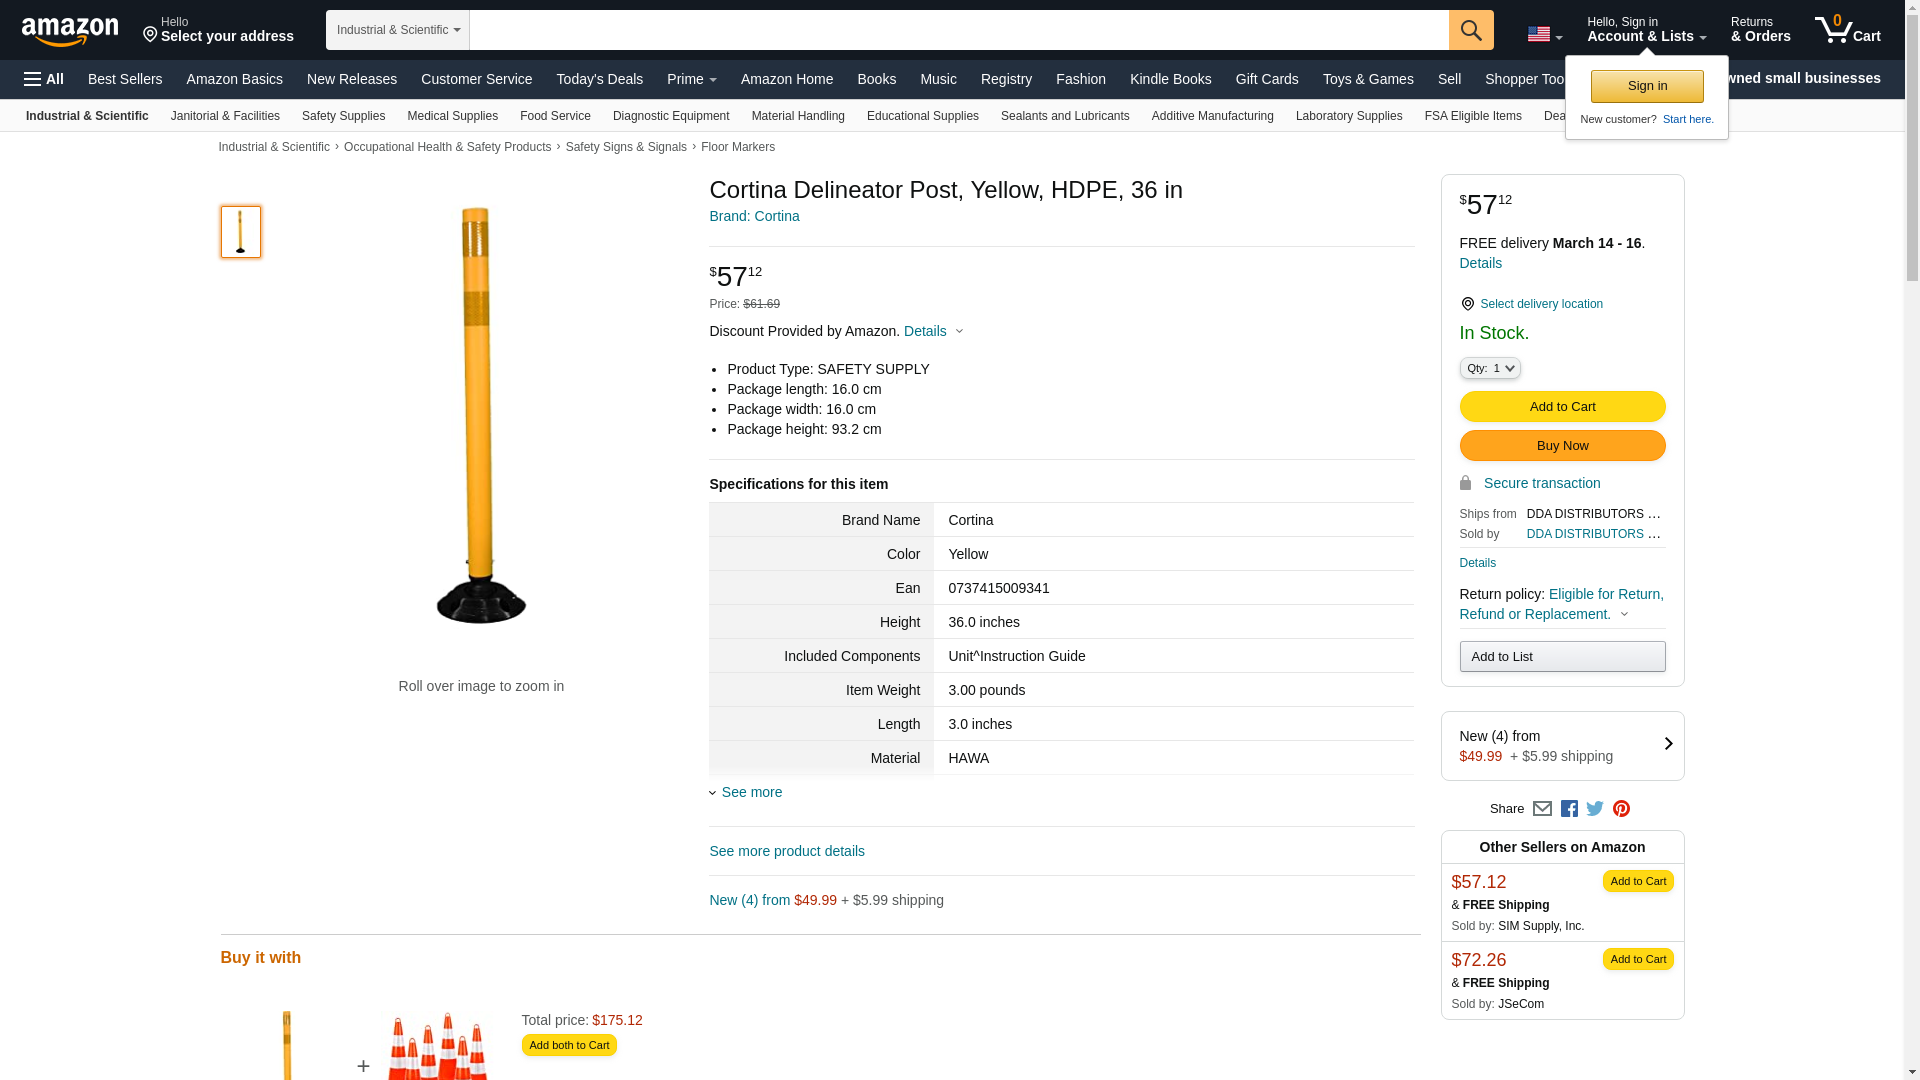Image resolution: width=1920 pixels, height=1080 pixels.
Task: Share product on Facebook icon
Action: coord(1569,809)
